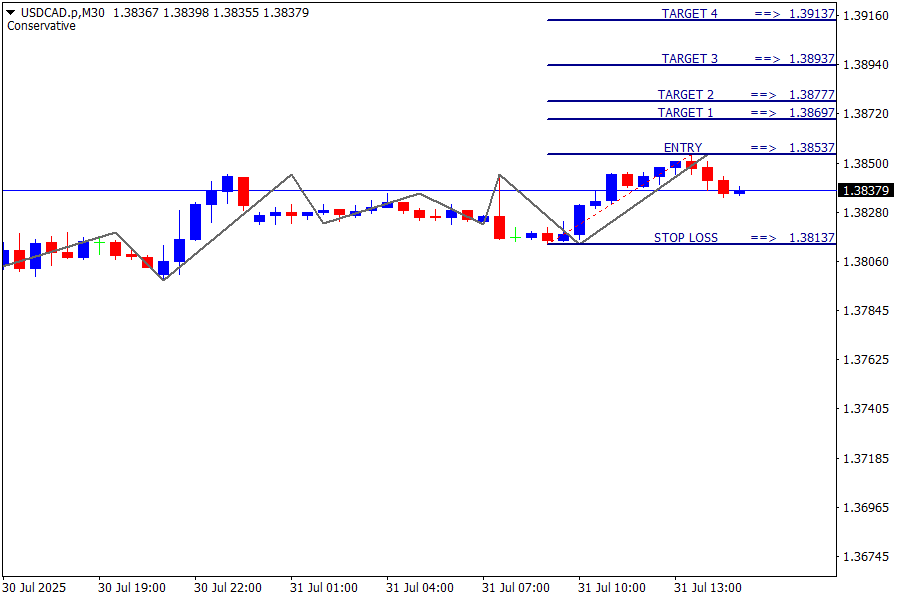Viewport: 900px width, 600px height.
Task: Click the 1.38537 entry price value
Action: tap(812, 148)
